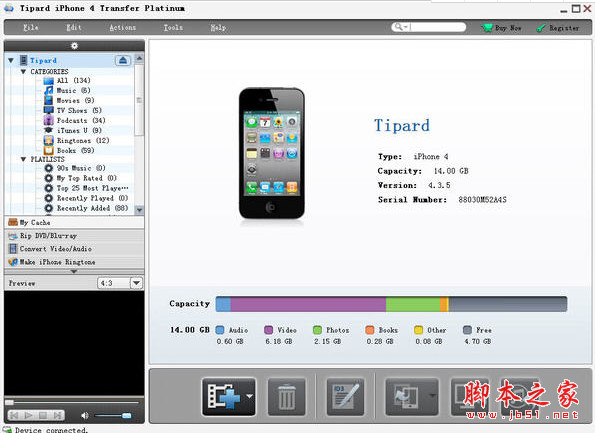This screenshot has width=595, height=433.
Task: Open the File menu
Action: click(x=31, y=27)
